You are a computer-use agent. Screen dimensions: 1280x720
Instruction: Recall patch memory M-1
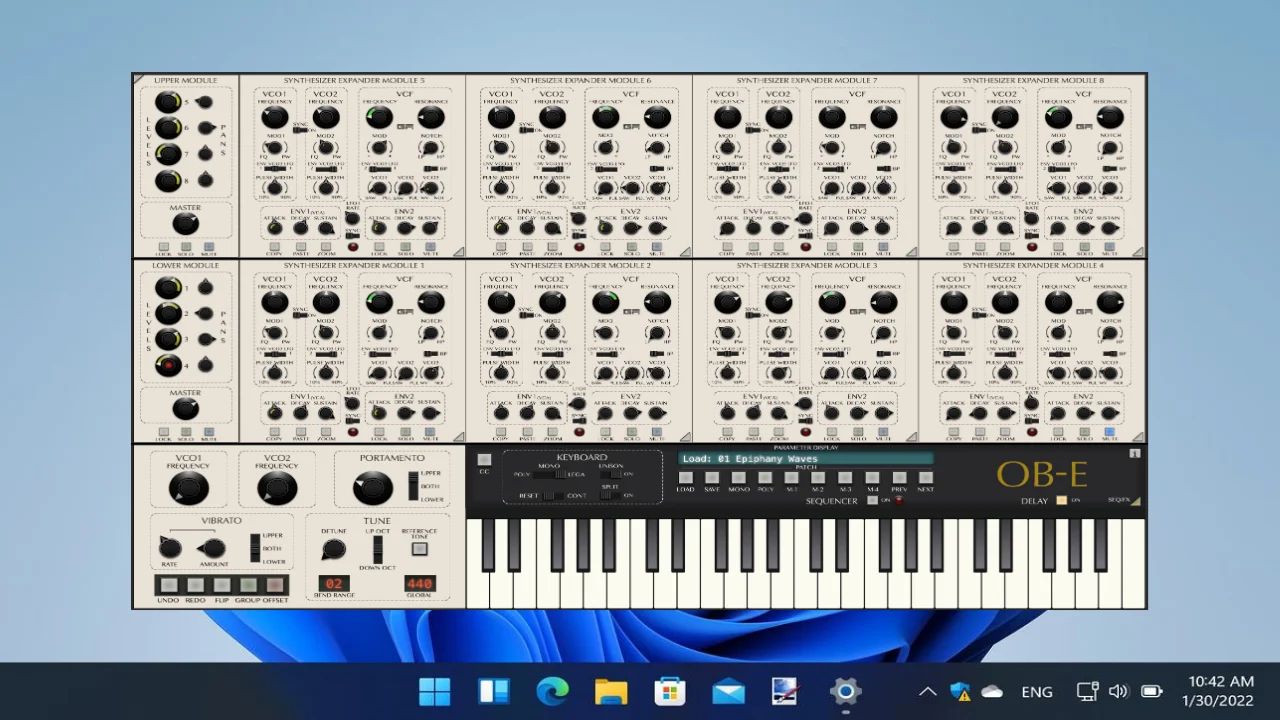click(x=792, y=478)
